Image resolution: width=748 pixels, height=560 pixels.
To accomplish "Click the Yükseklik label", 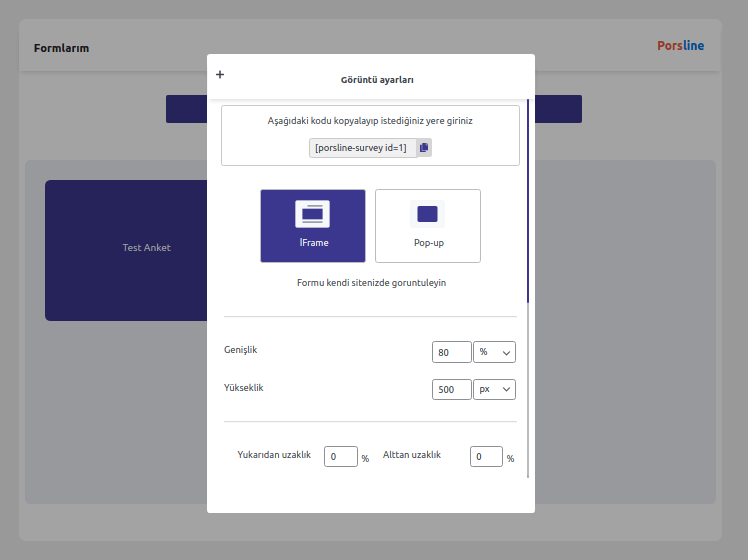I will [x=243, y=388].
